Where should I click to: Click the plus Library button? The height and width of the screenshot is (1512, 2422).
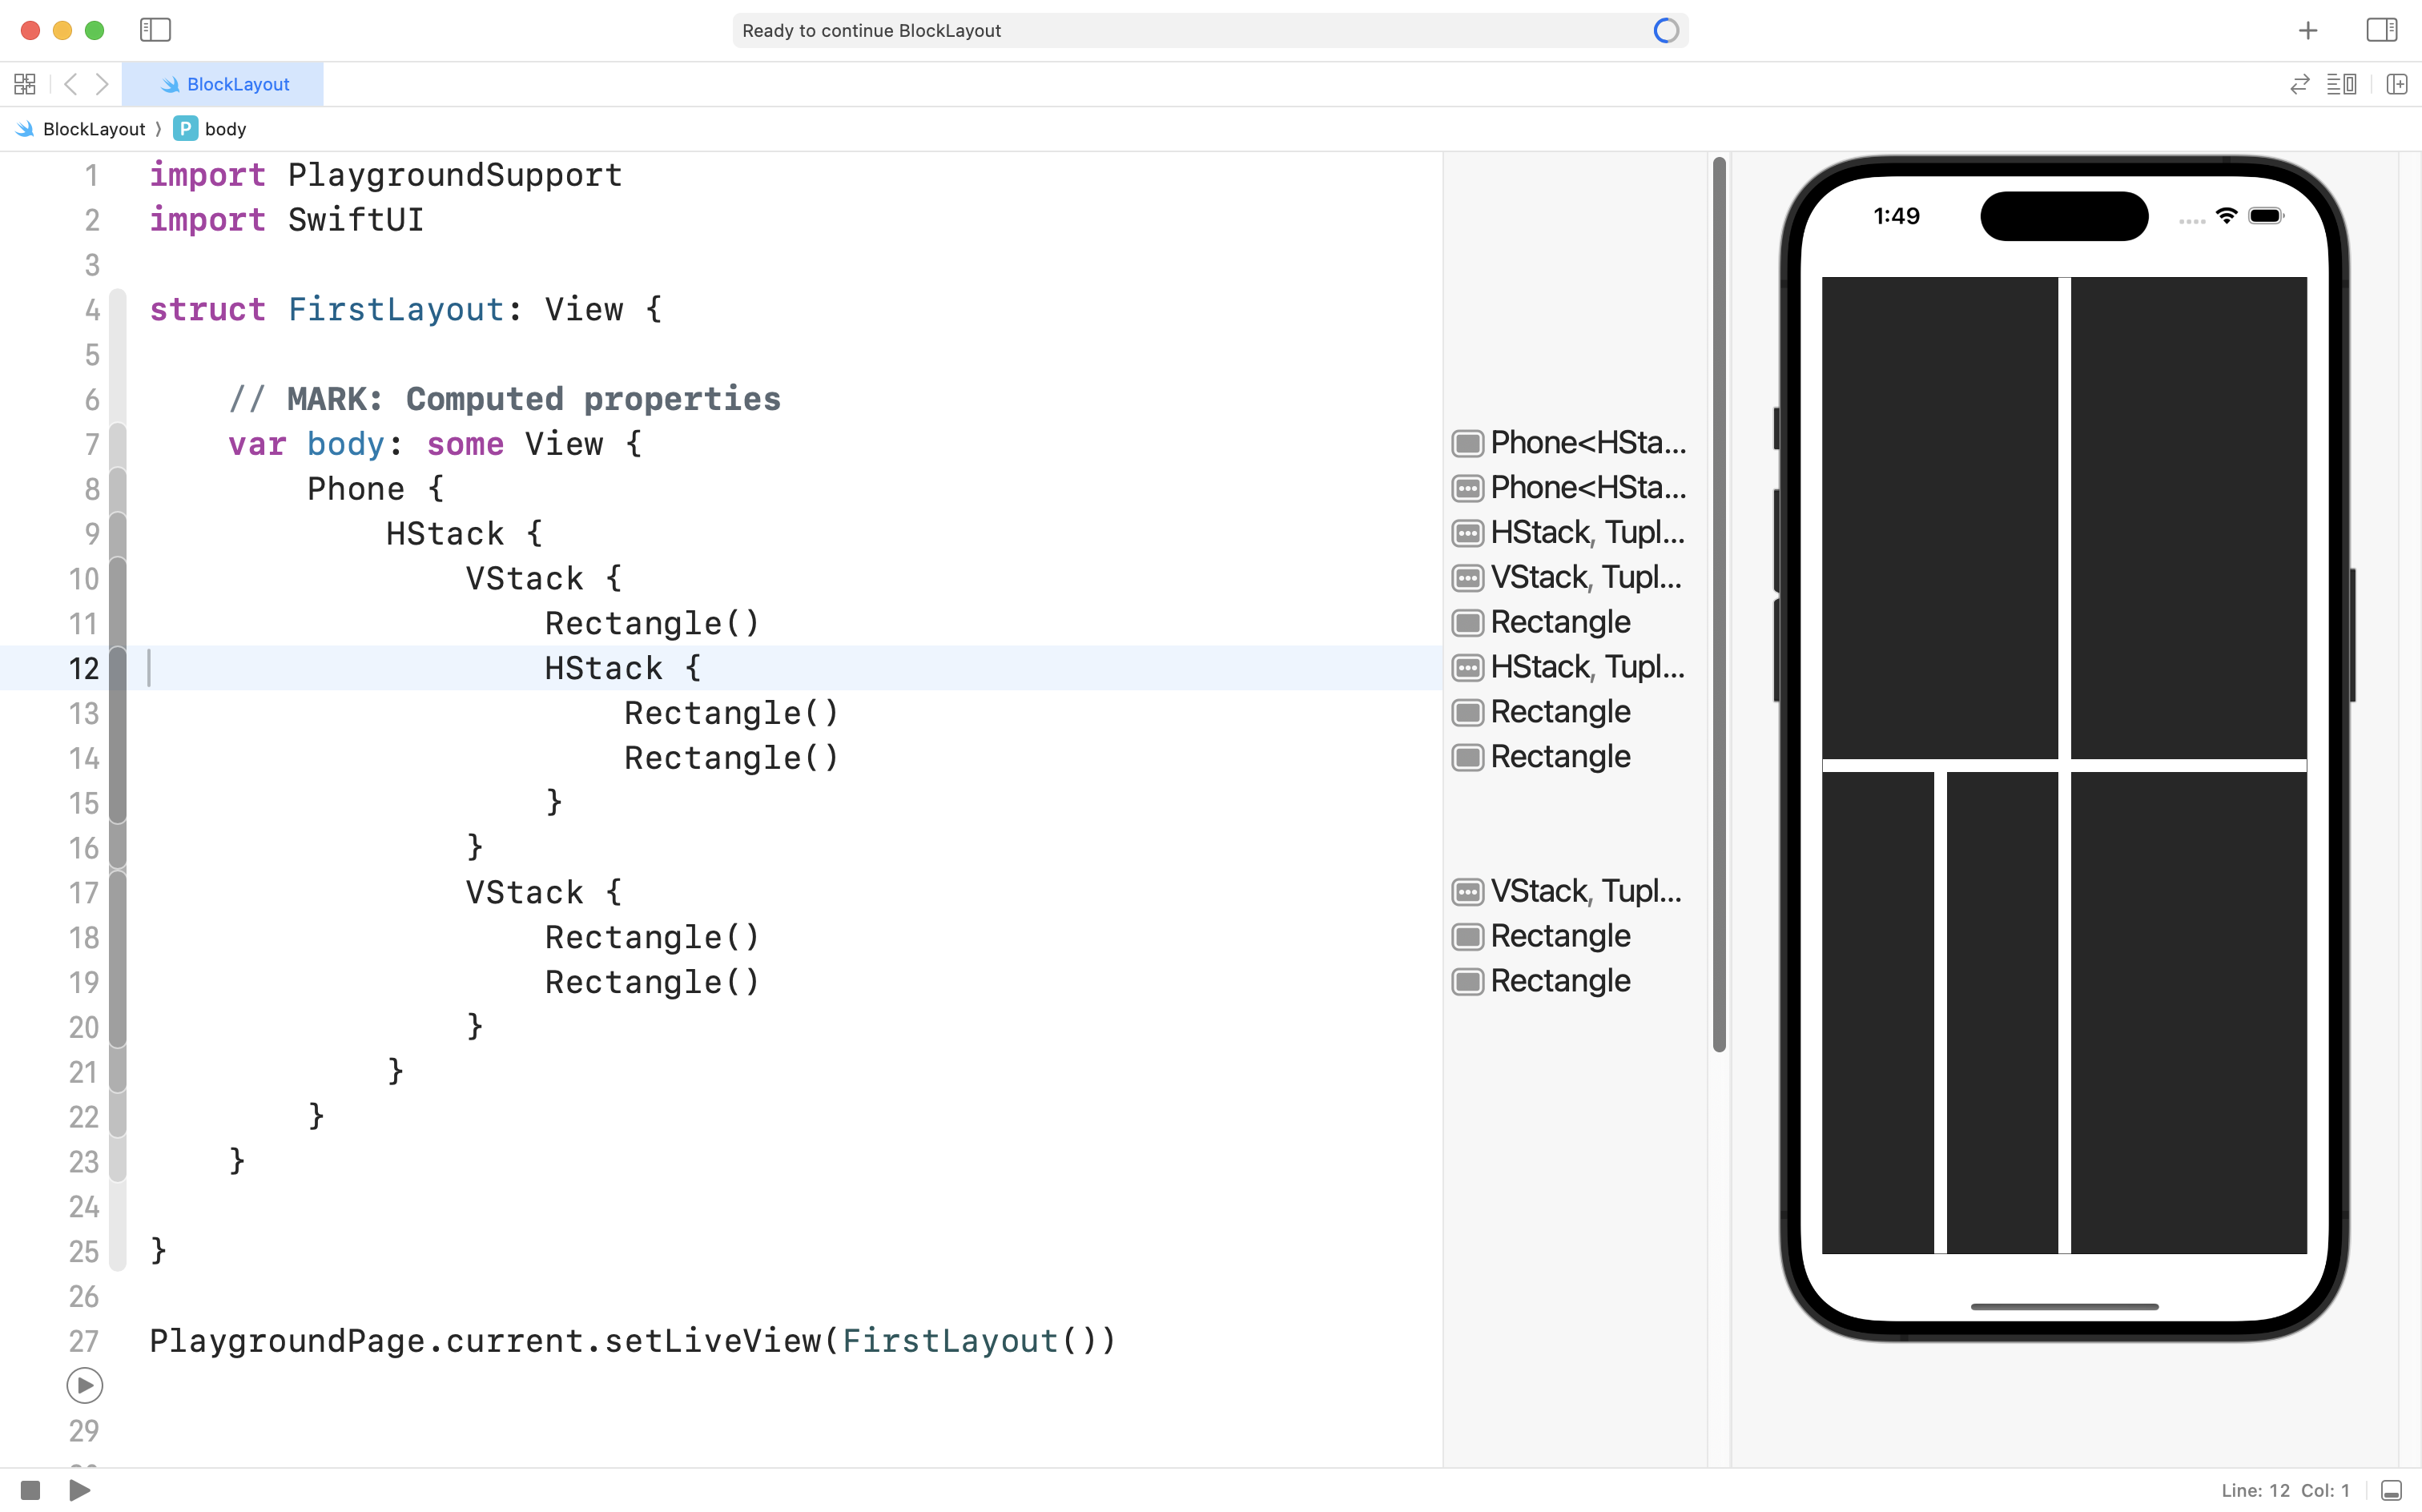2307,31
